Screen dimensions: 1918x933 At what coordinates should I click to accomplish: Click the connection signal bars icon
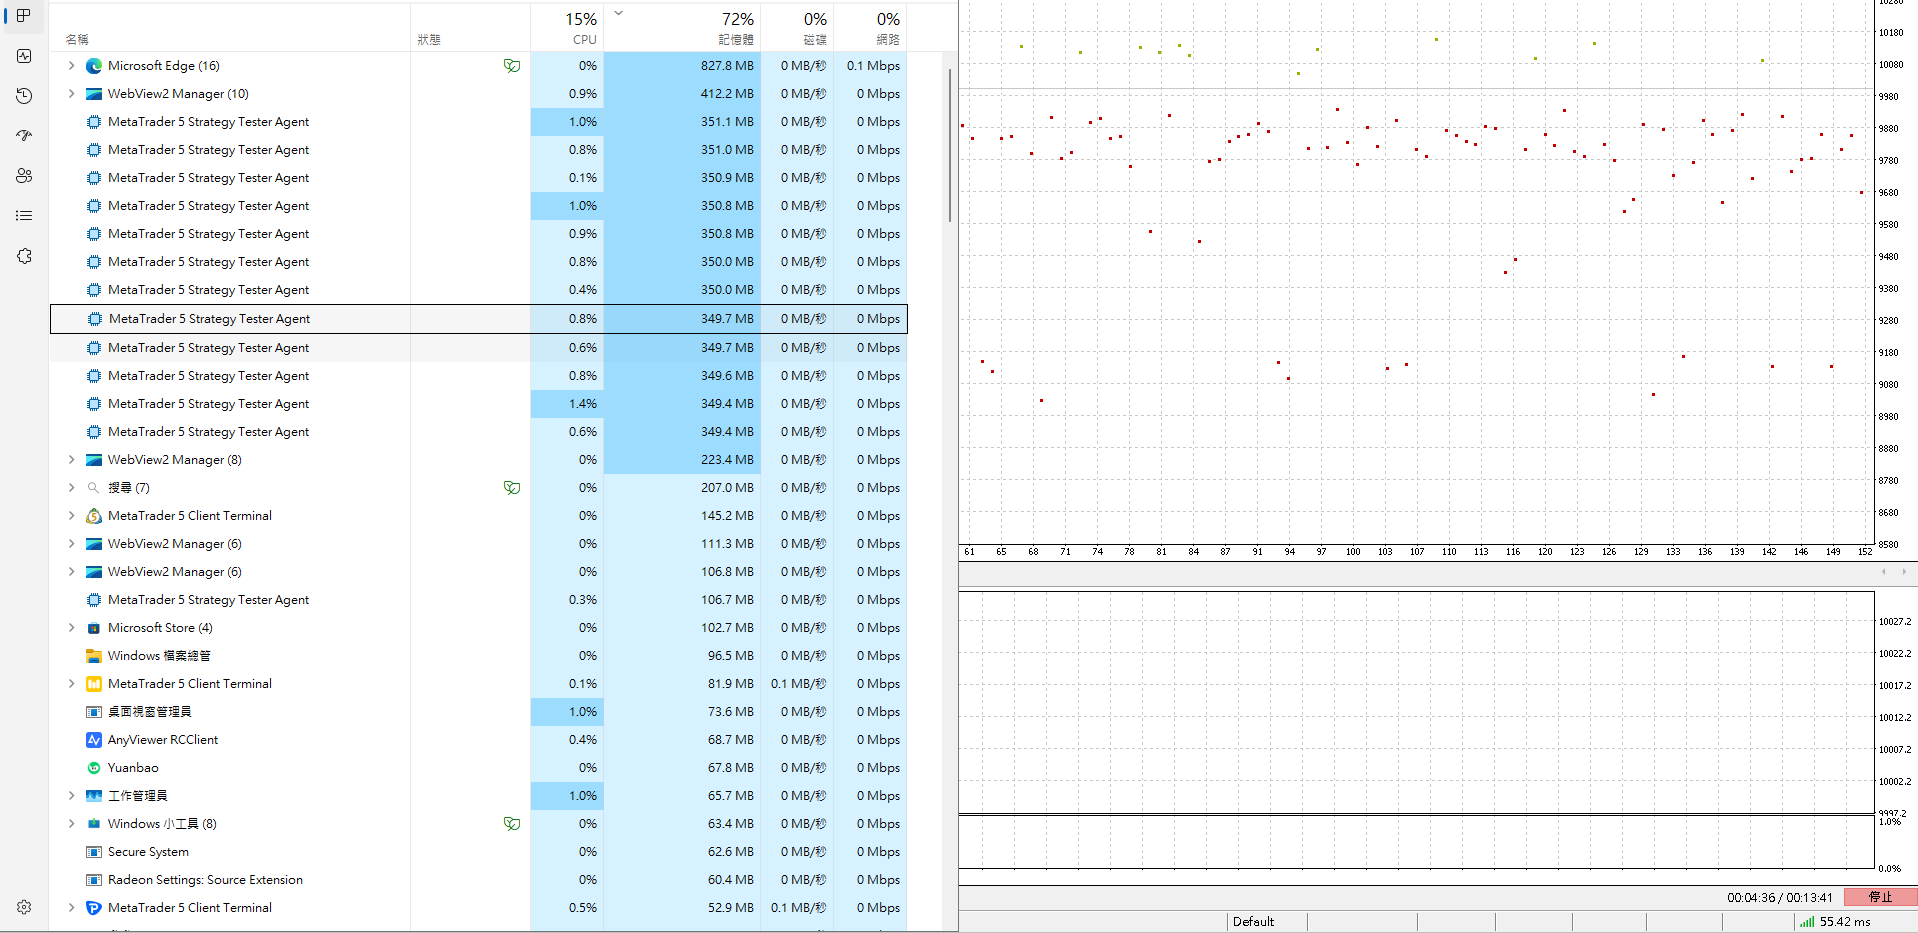(1807, 922)
